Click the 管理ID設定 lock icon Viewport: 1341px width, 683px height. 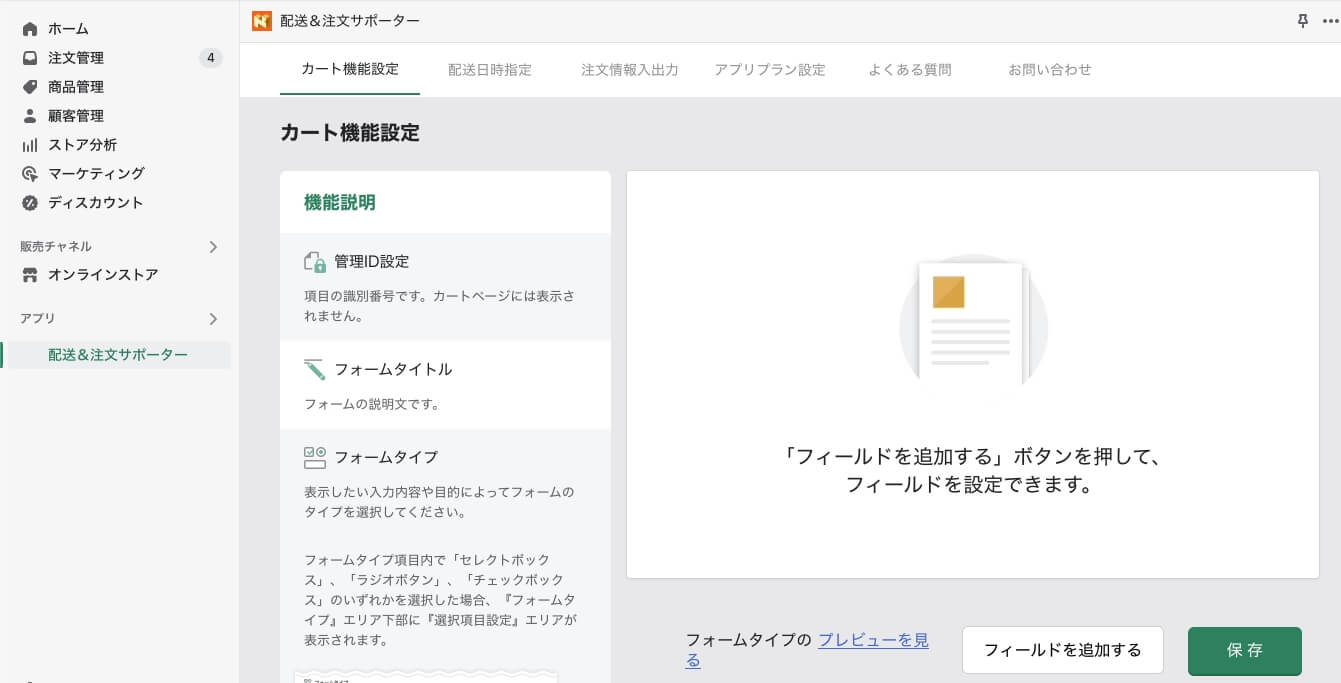pyautogui.click(x=315, y=261)
